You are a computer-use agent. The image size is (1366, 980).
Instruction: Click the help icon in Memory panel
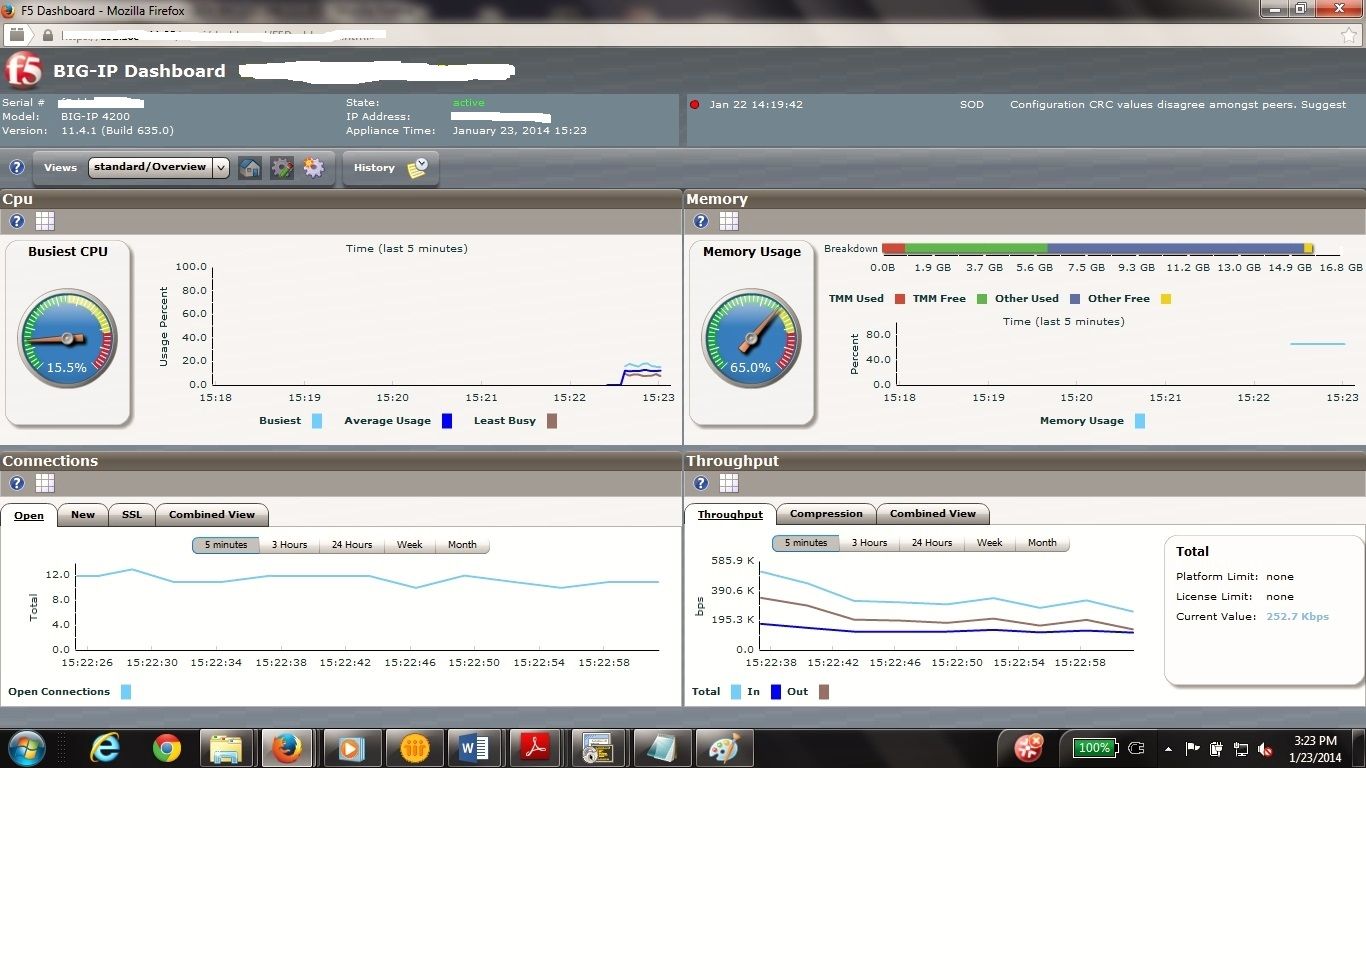coord(701,221)
